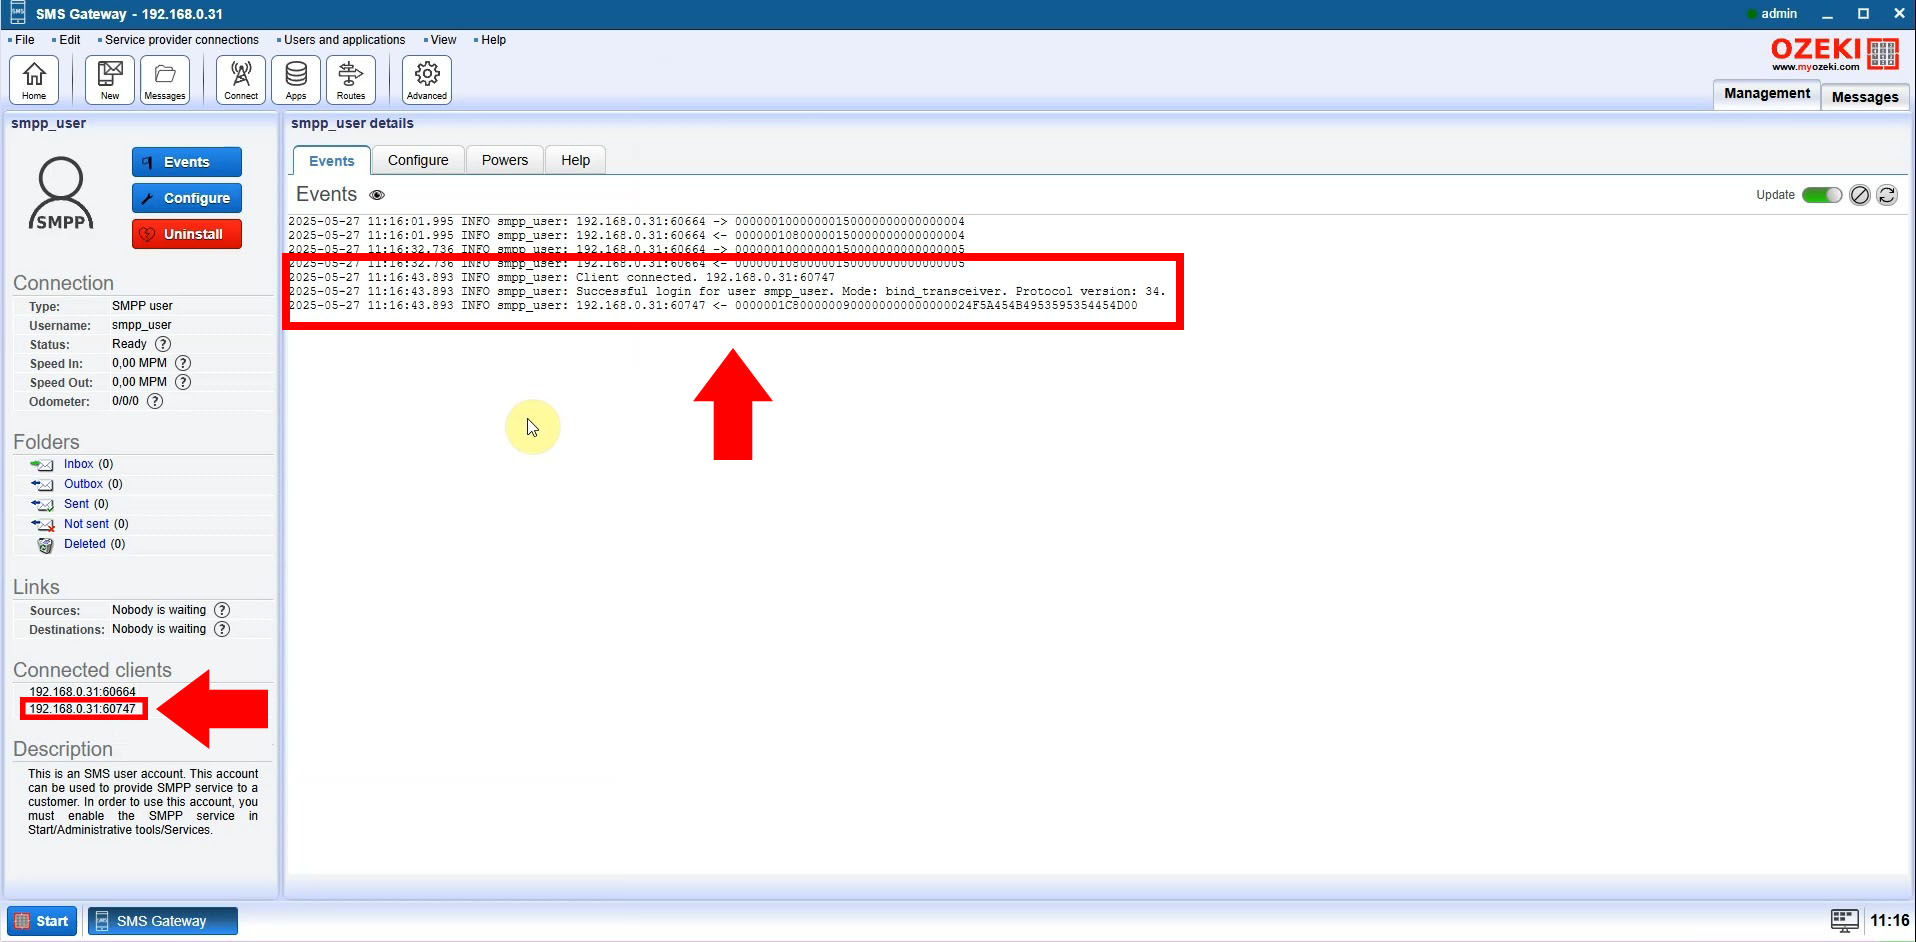
Task: Click the eye icon next to Events heading
Action: (377, 195)
